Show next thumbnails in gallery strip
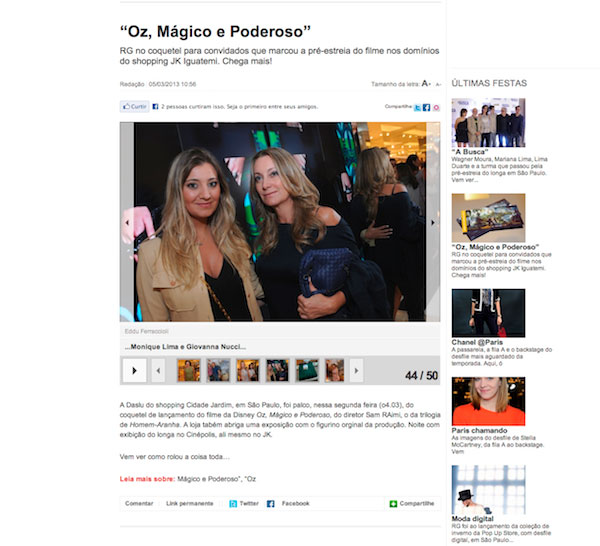 pyautogui.click(x=356, y=370)
